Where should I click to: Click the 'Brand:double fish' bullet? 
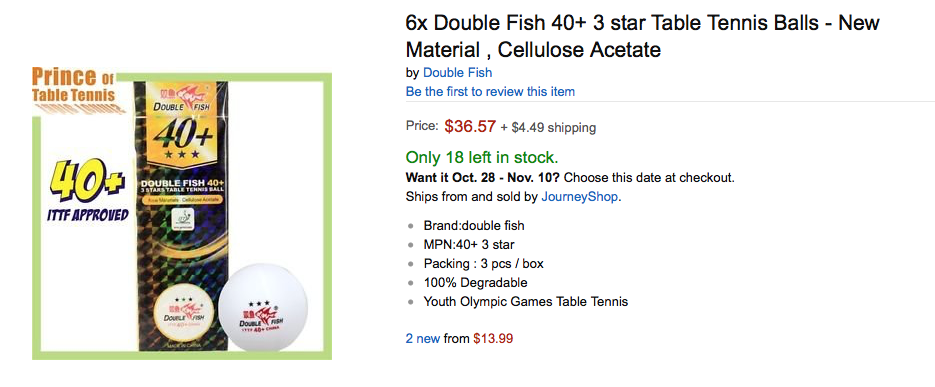point(474,225)
